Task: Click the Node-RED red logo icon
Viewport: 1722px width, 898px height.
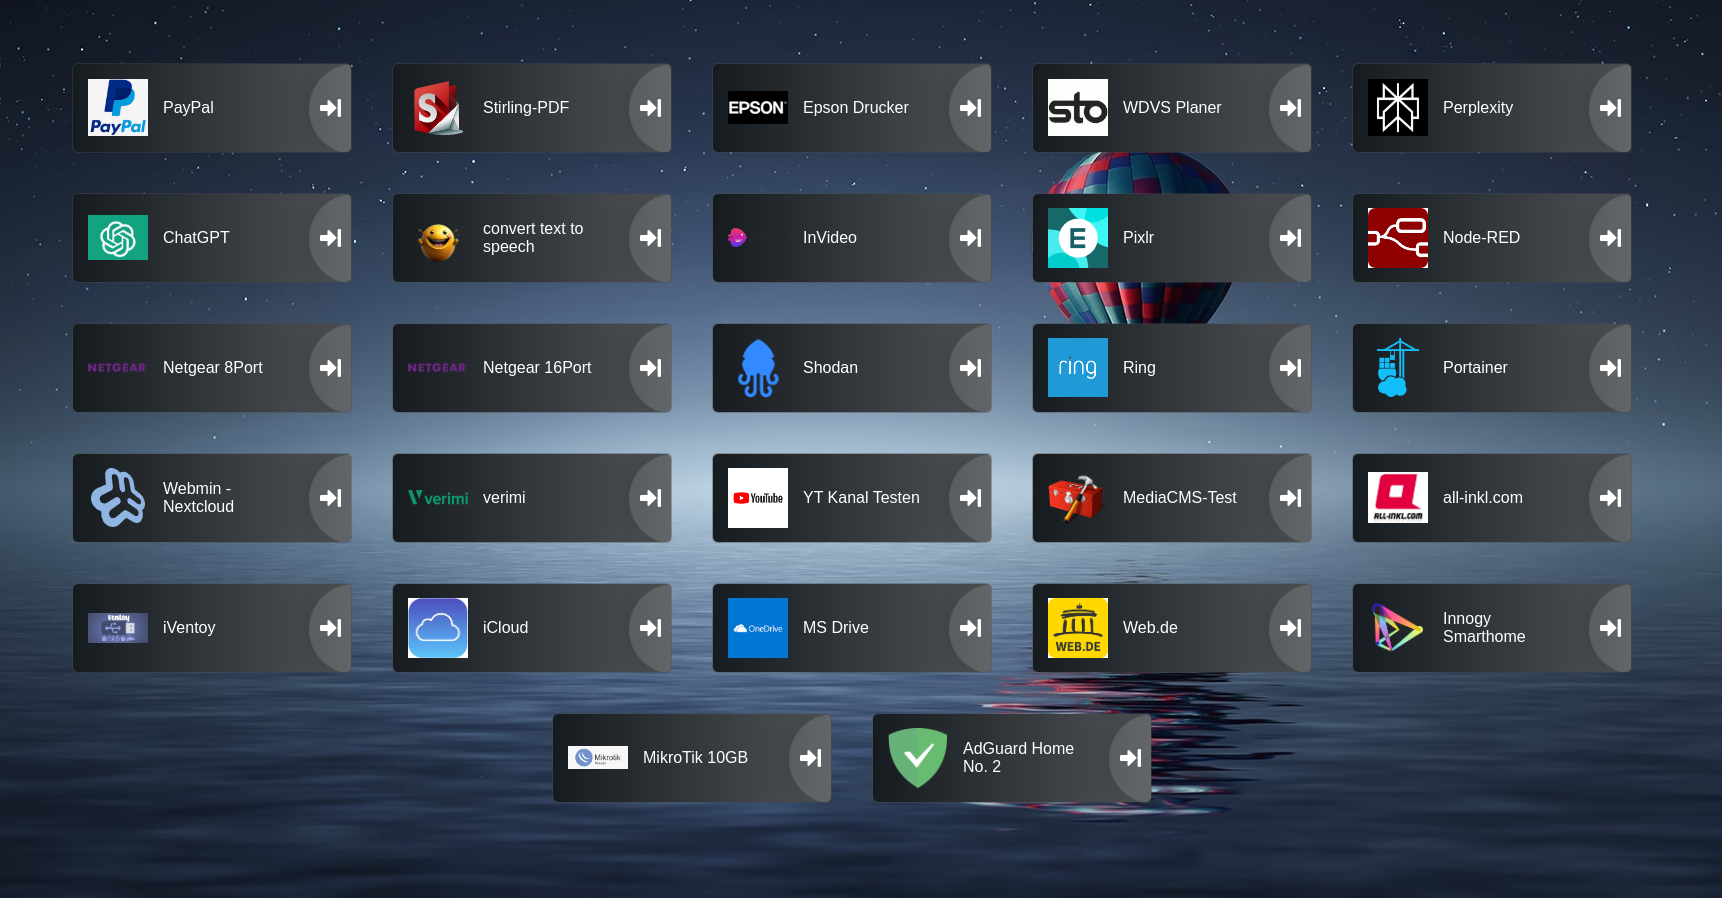Action: pyautogui.click(x=1398, y=238)
